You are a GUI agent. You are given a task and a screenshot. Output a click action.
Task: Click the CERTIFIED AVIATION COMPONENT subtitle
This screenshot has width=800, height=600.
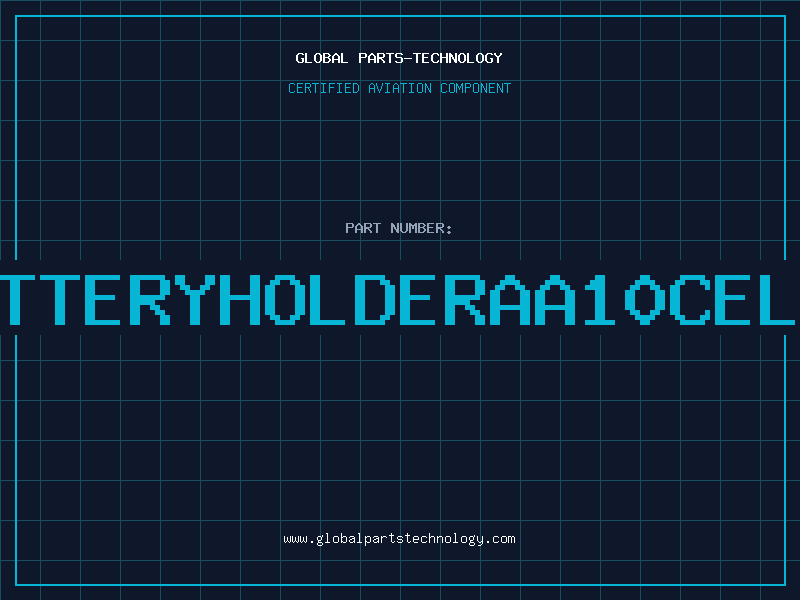point(399,89)
